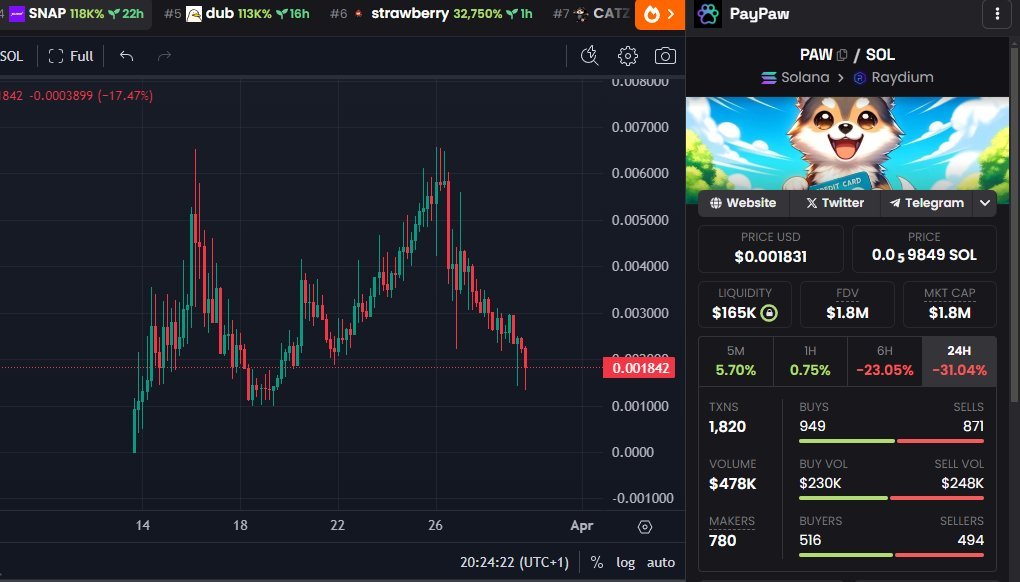Open the token Telegram link
The image size is (1020, 582).
pos(926,203)
